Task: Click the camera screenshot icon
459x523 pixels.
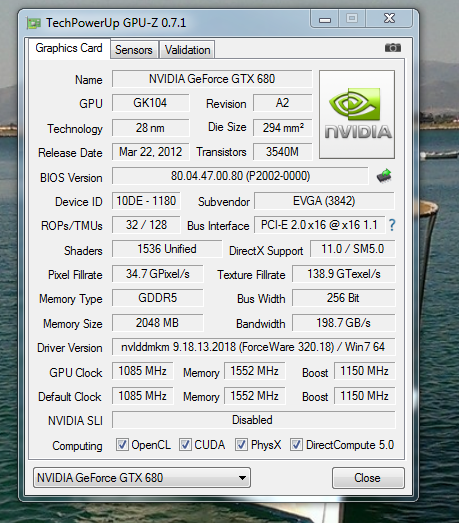Action: coord(393,48)
